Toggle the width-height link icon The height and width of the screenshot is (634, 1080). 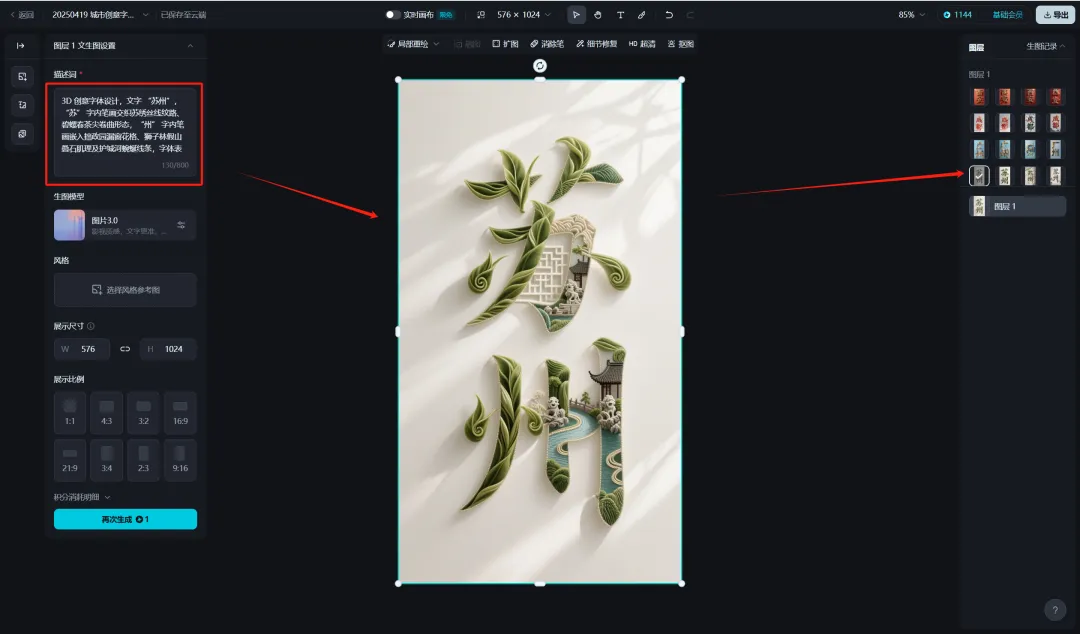pos(125,349)
